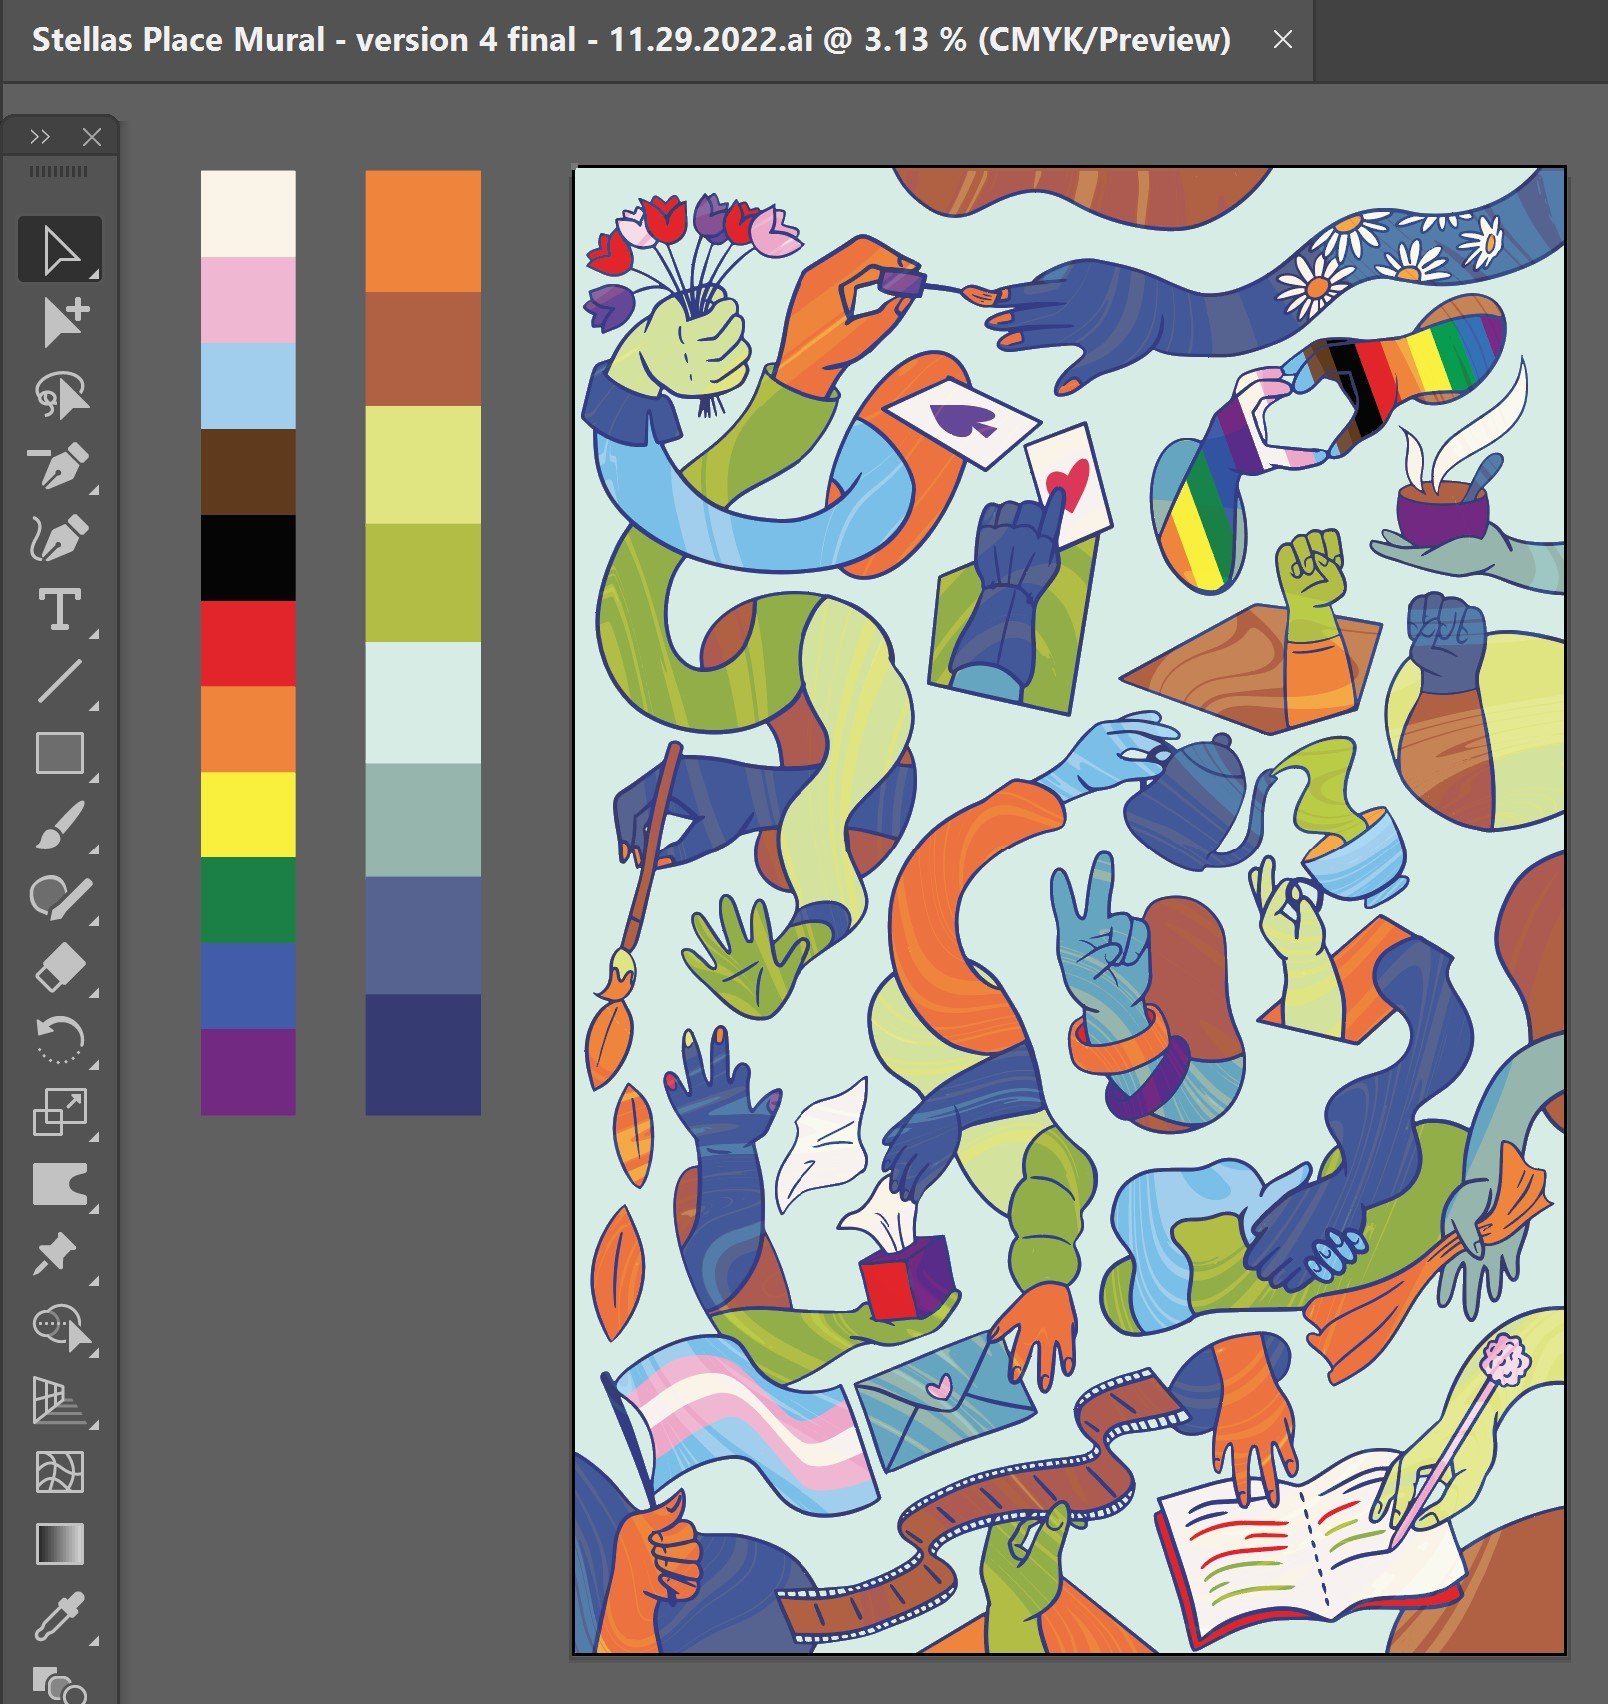Click the dark navy swatch in right palette
The image size is (1608, 1704).
[423, 1055]
